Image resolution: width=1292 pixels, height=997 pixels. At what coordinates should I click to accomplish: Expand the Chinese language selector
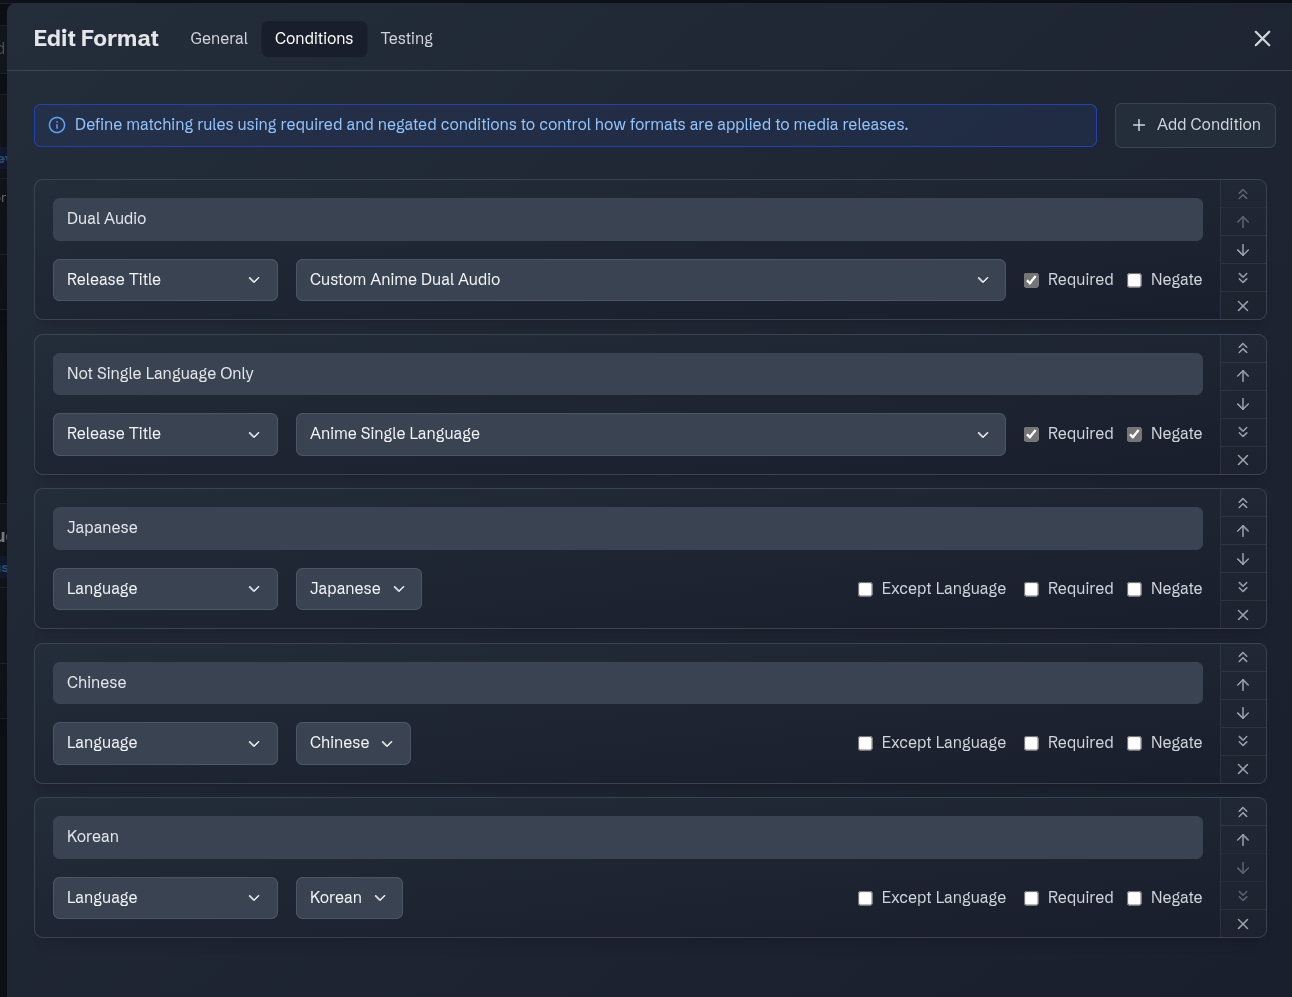pyautogui.click(x=352, y=743)
